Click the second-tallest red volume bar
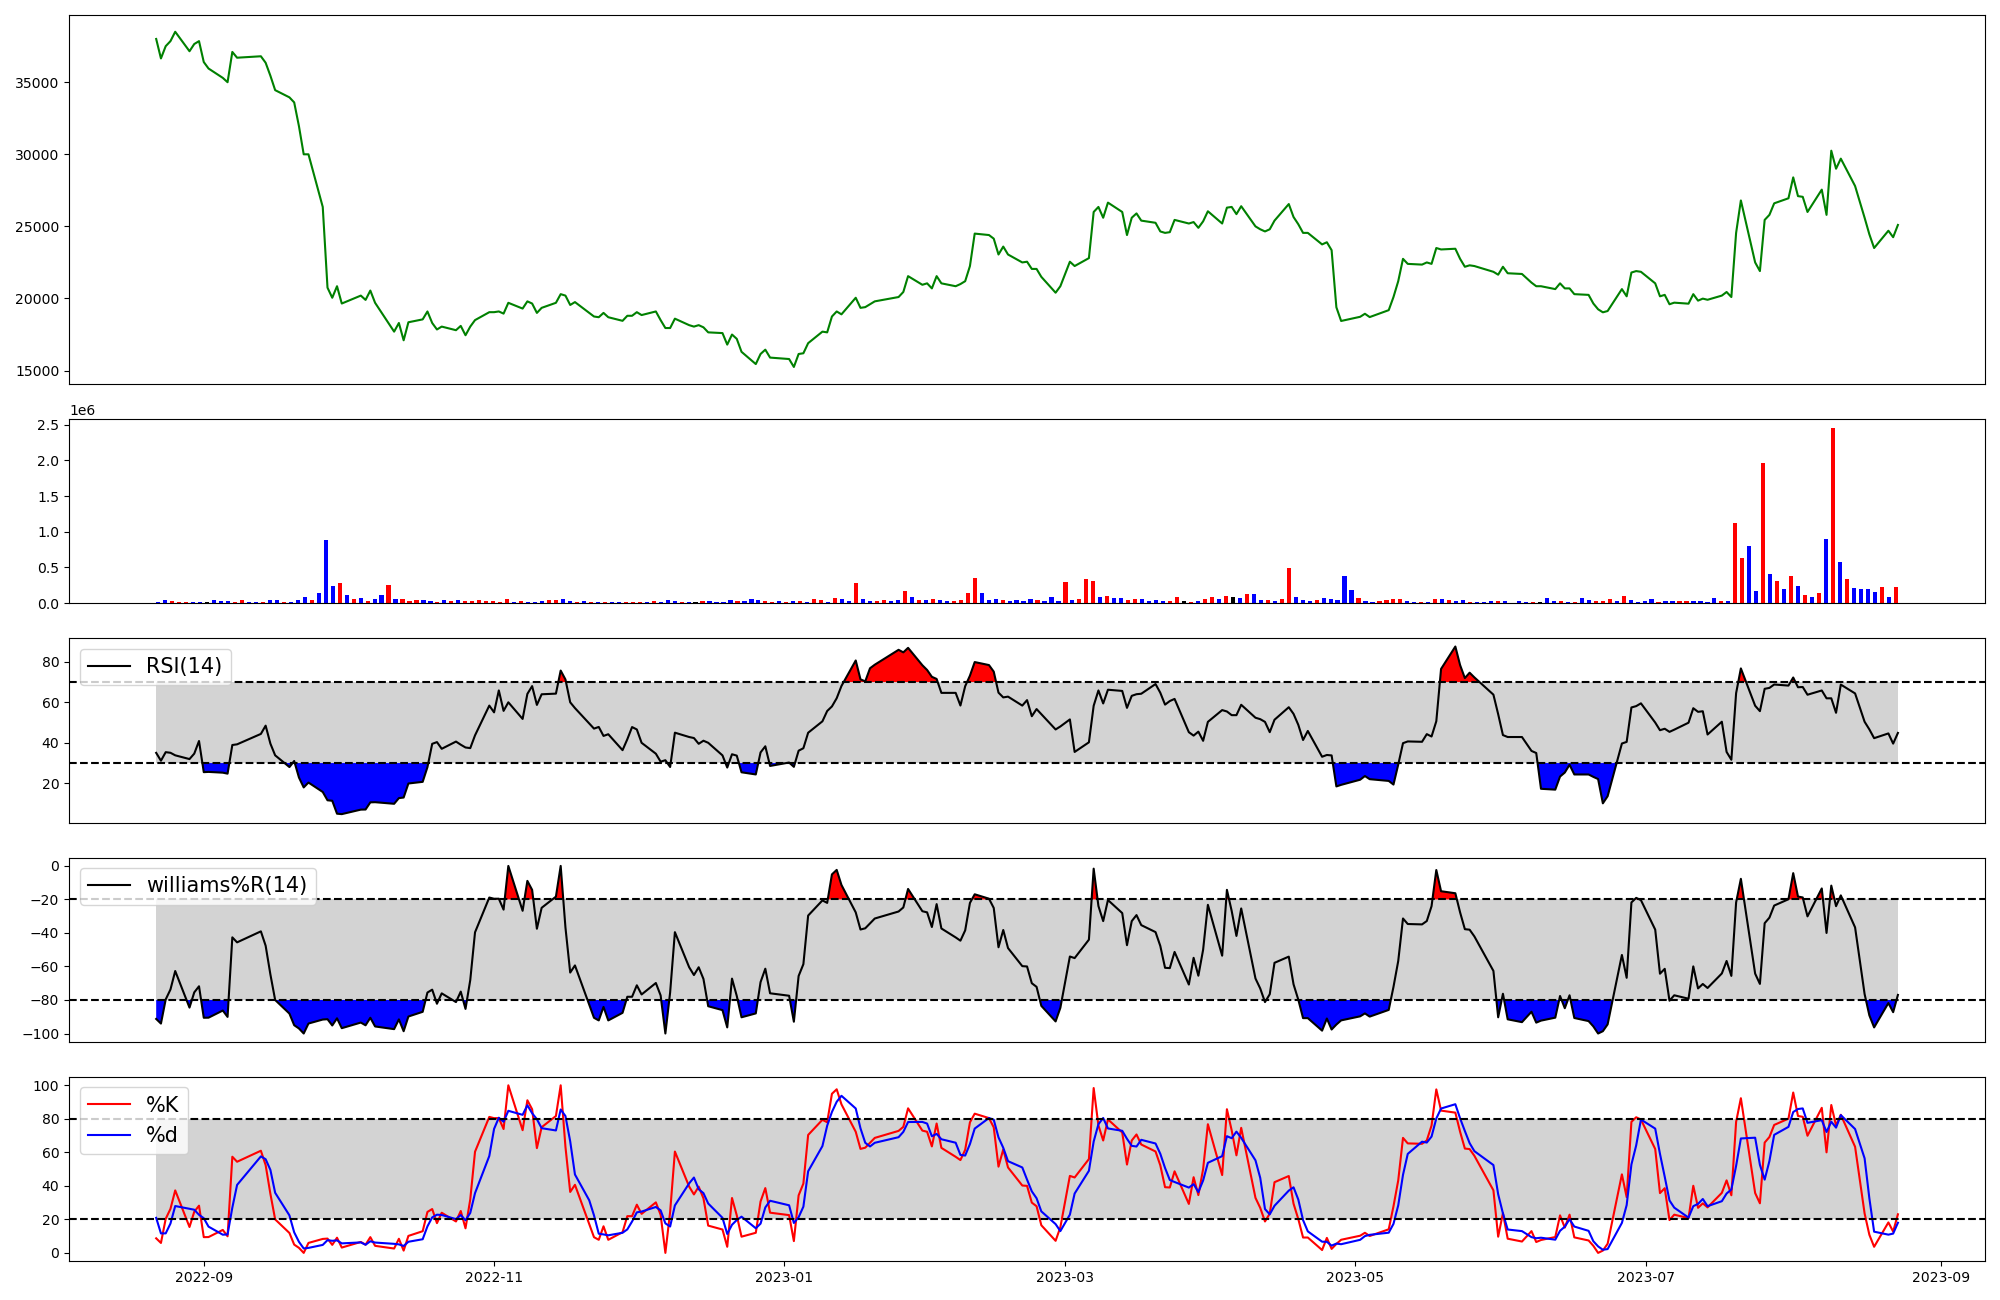This screenshot has height=1300, width=2000. (x=1763, y=535)
